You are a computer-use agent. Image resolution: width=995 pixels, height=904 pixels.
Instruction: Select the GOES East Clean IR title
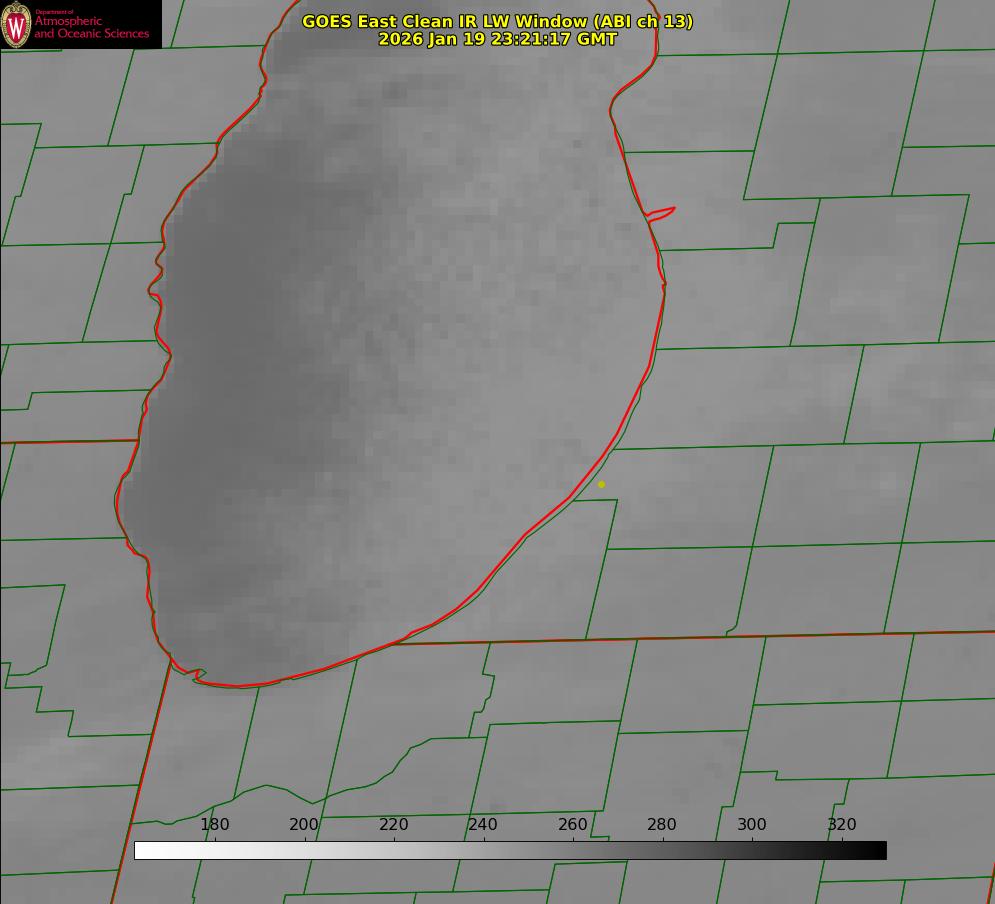click(x=497, y=21)
